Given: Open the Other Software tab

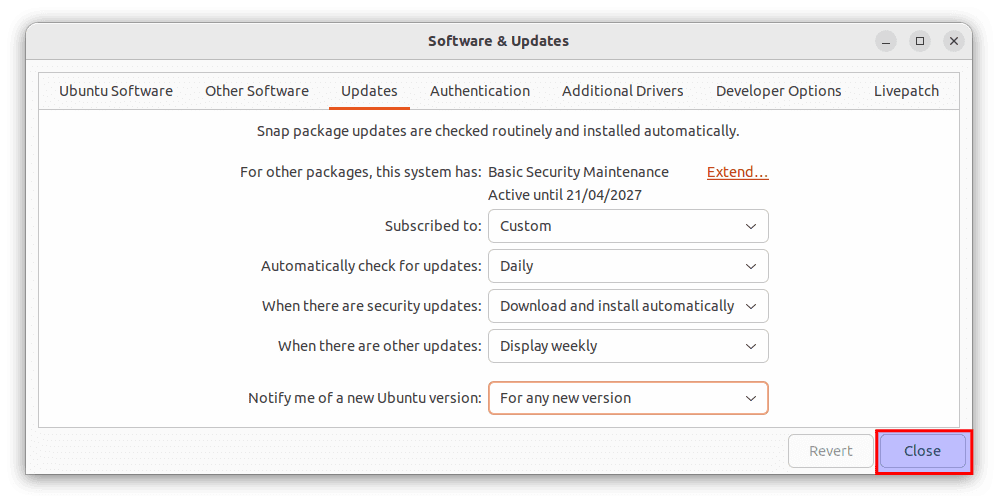Looking at the screenshot, I should (x=257, y=91).
